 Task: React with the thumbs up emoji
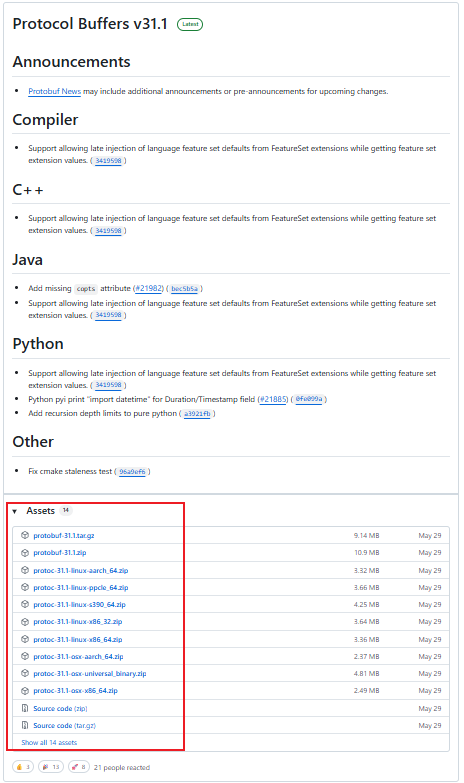23,767
